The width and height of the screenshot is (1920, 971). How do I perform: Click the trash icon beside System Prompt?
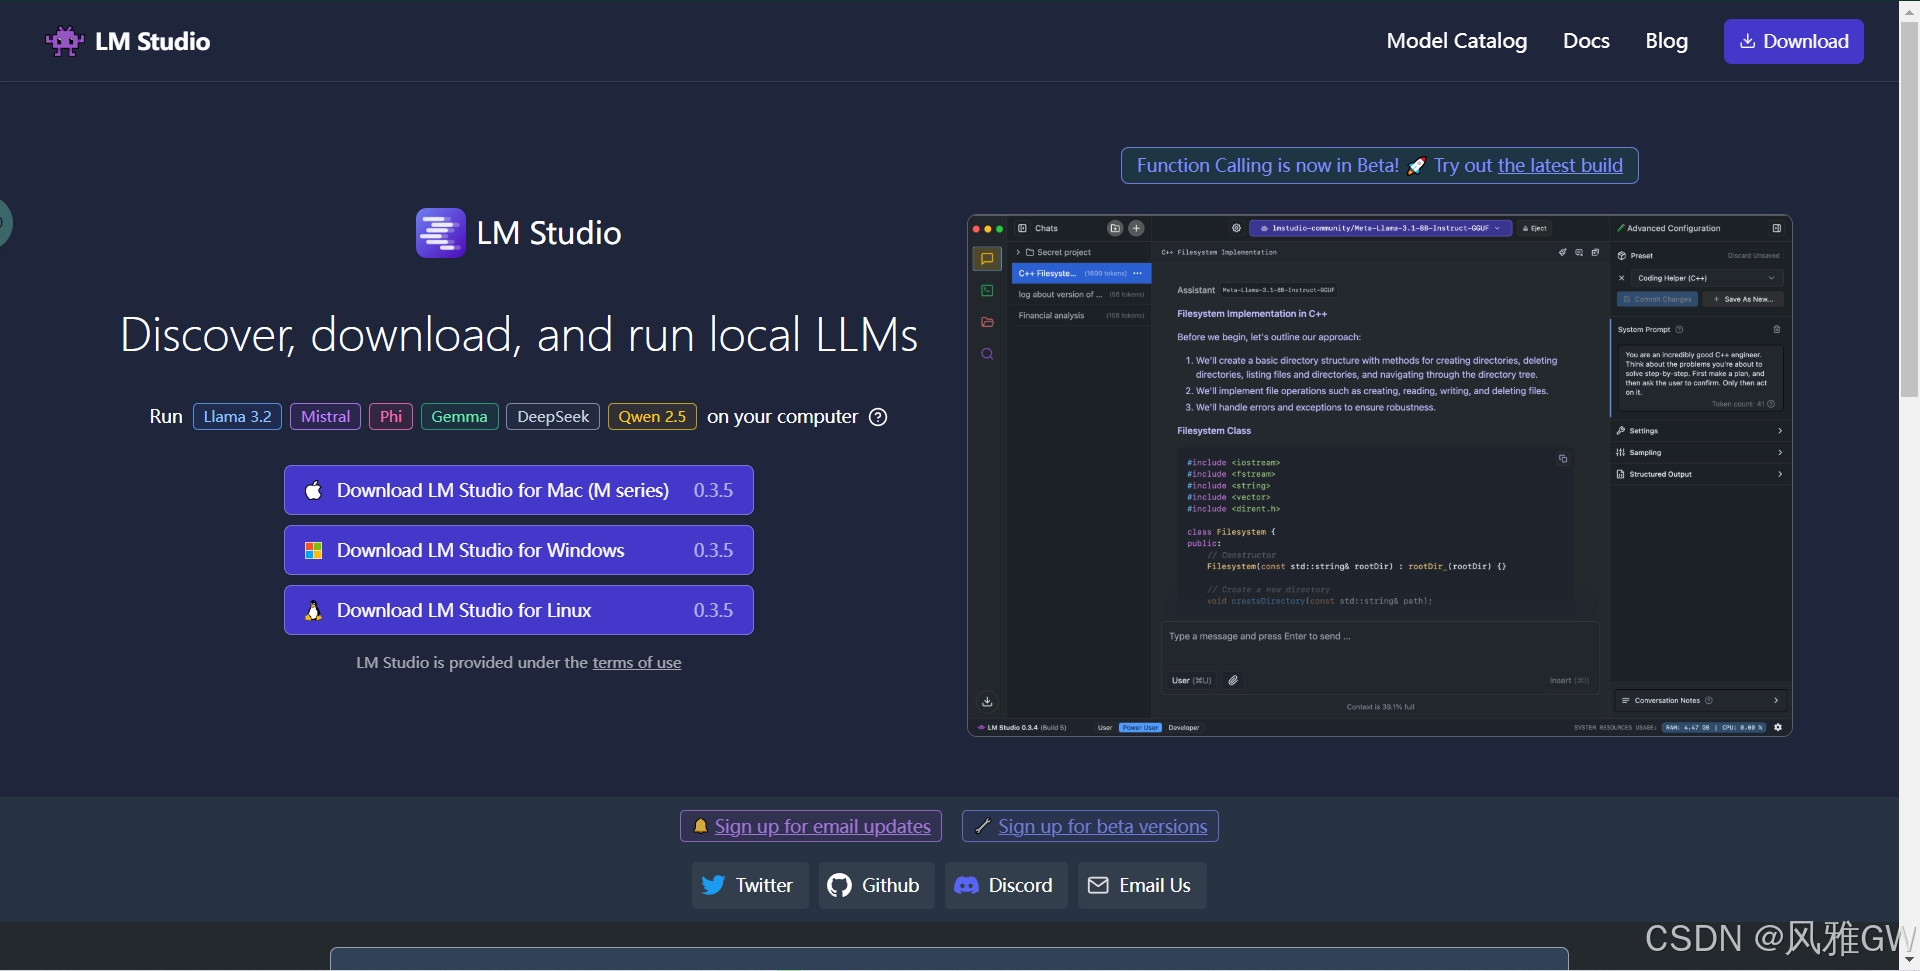[x=1776, y=329]
